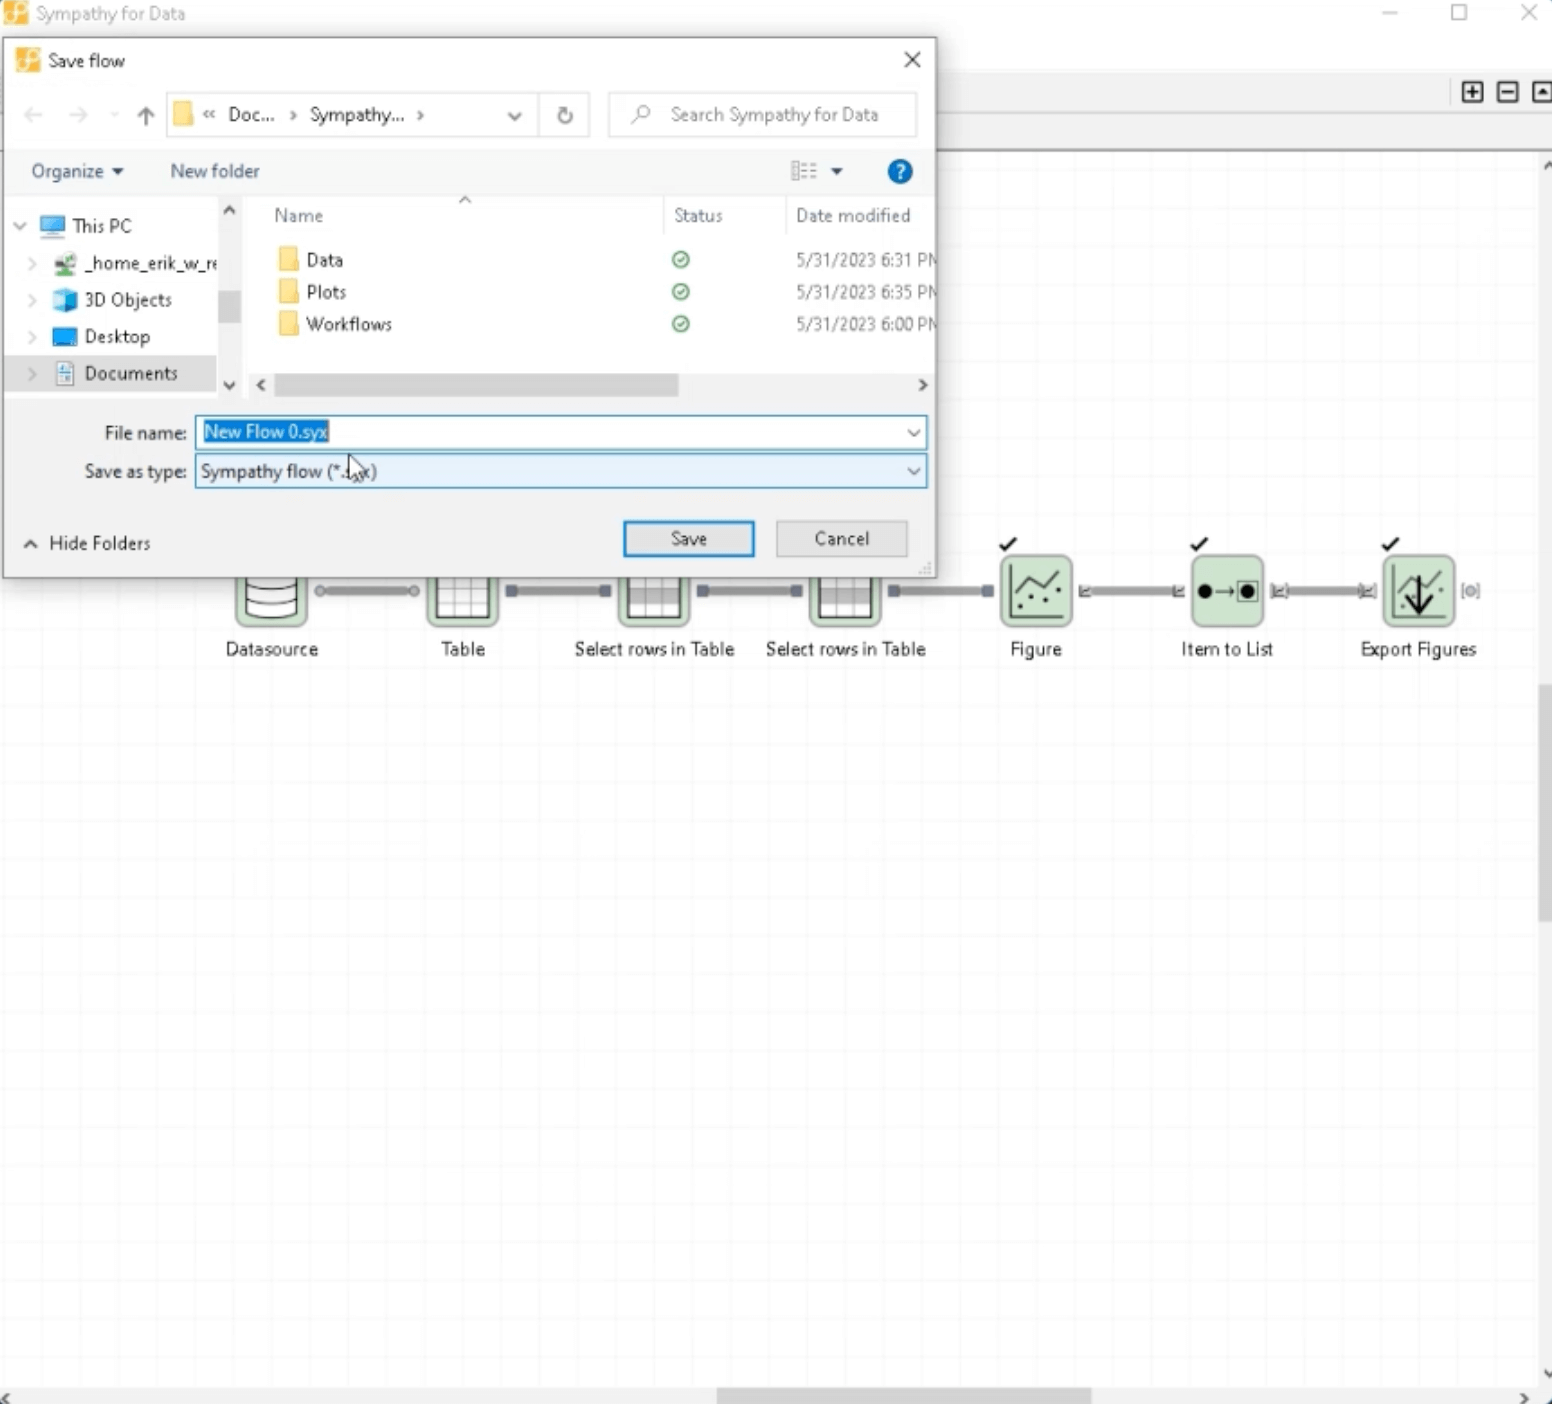
Task: Select Documents in navigation tree
Action: tap(131, 373)
